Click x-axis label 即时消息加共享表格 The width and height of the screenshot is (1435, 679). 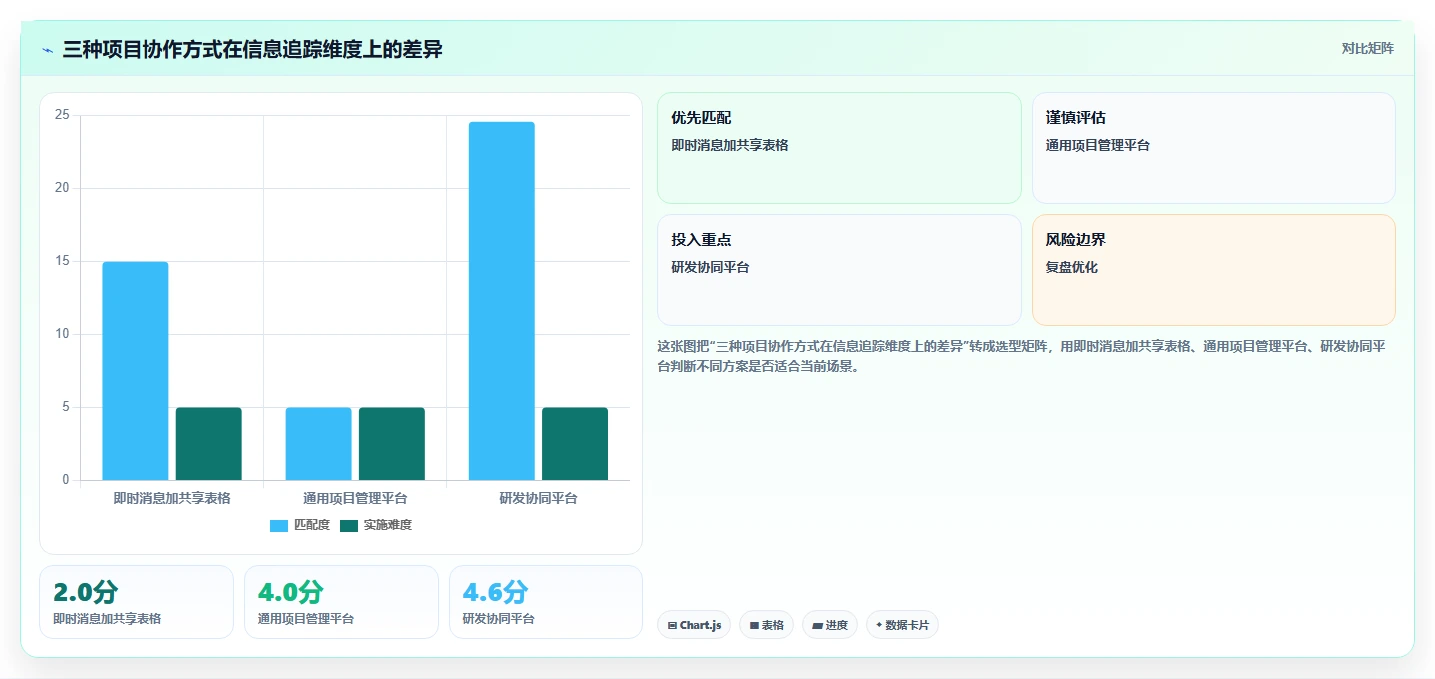coord(172,498)
